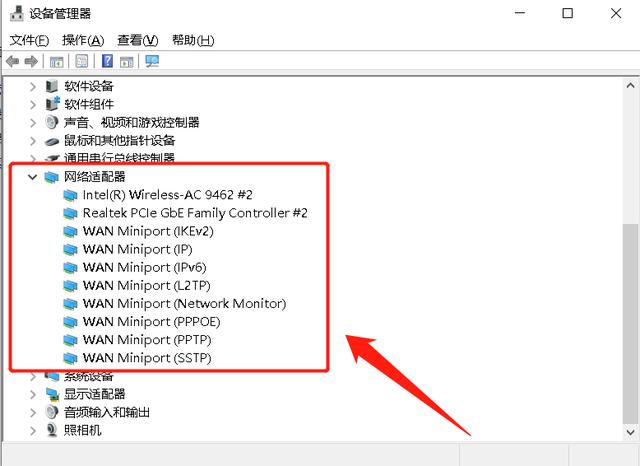
Task: Click the WAN Miniport (L2TP) adapter icon
Action: click(70, 286)
